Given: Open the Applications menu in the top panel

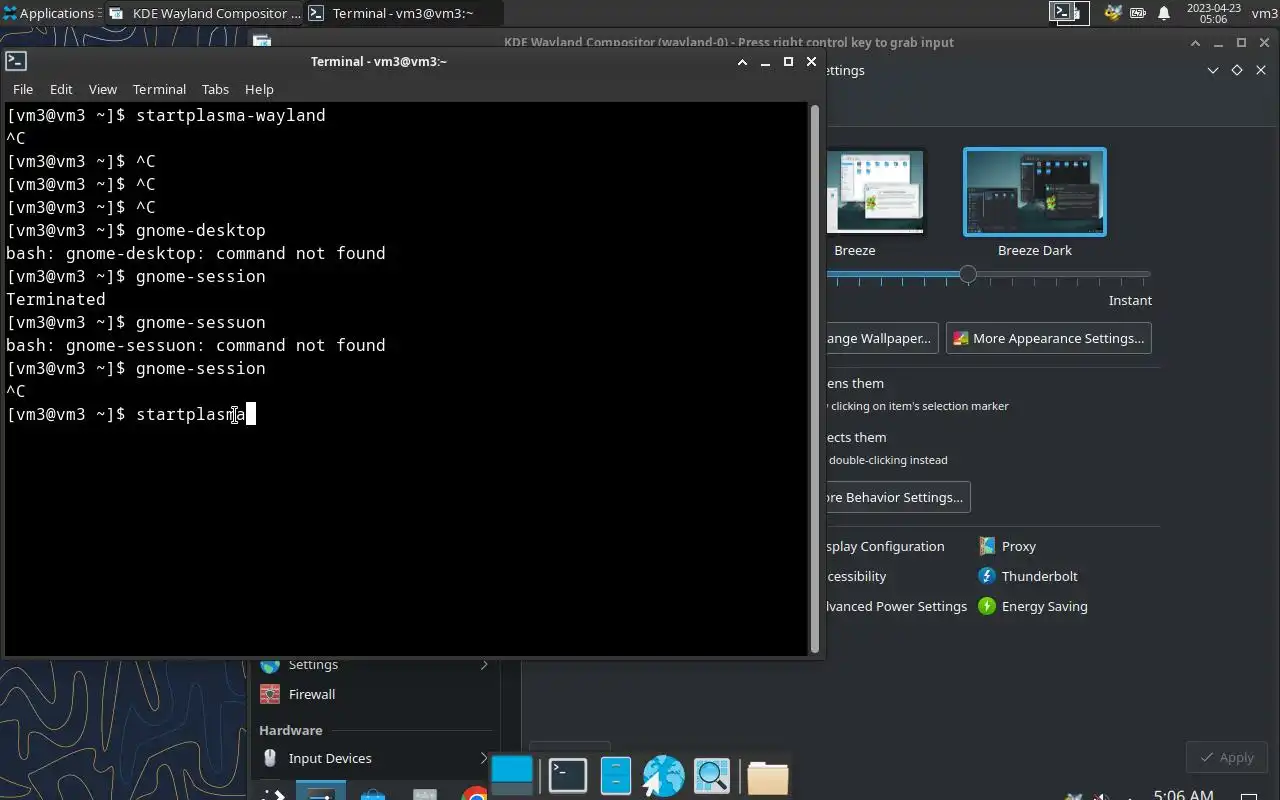Looking at the screenshot, I should coord(50,13).
